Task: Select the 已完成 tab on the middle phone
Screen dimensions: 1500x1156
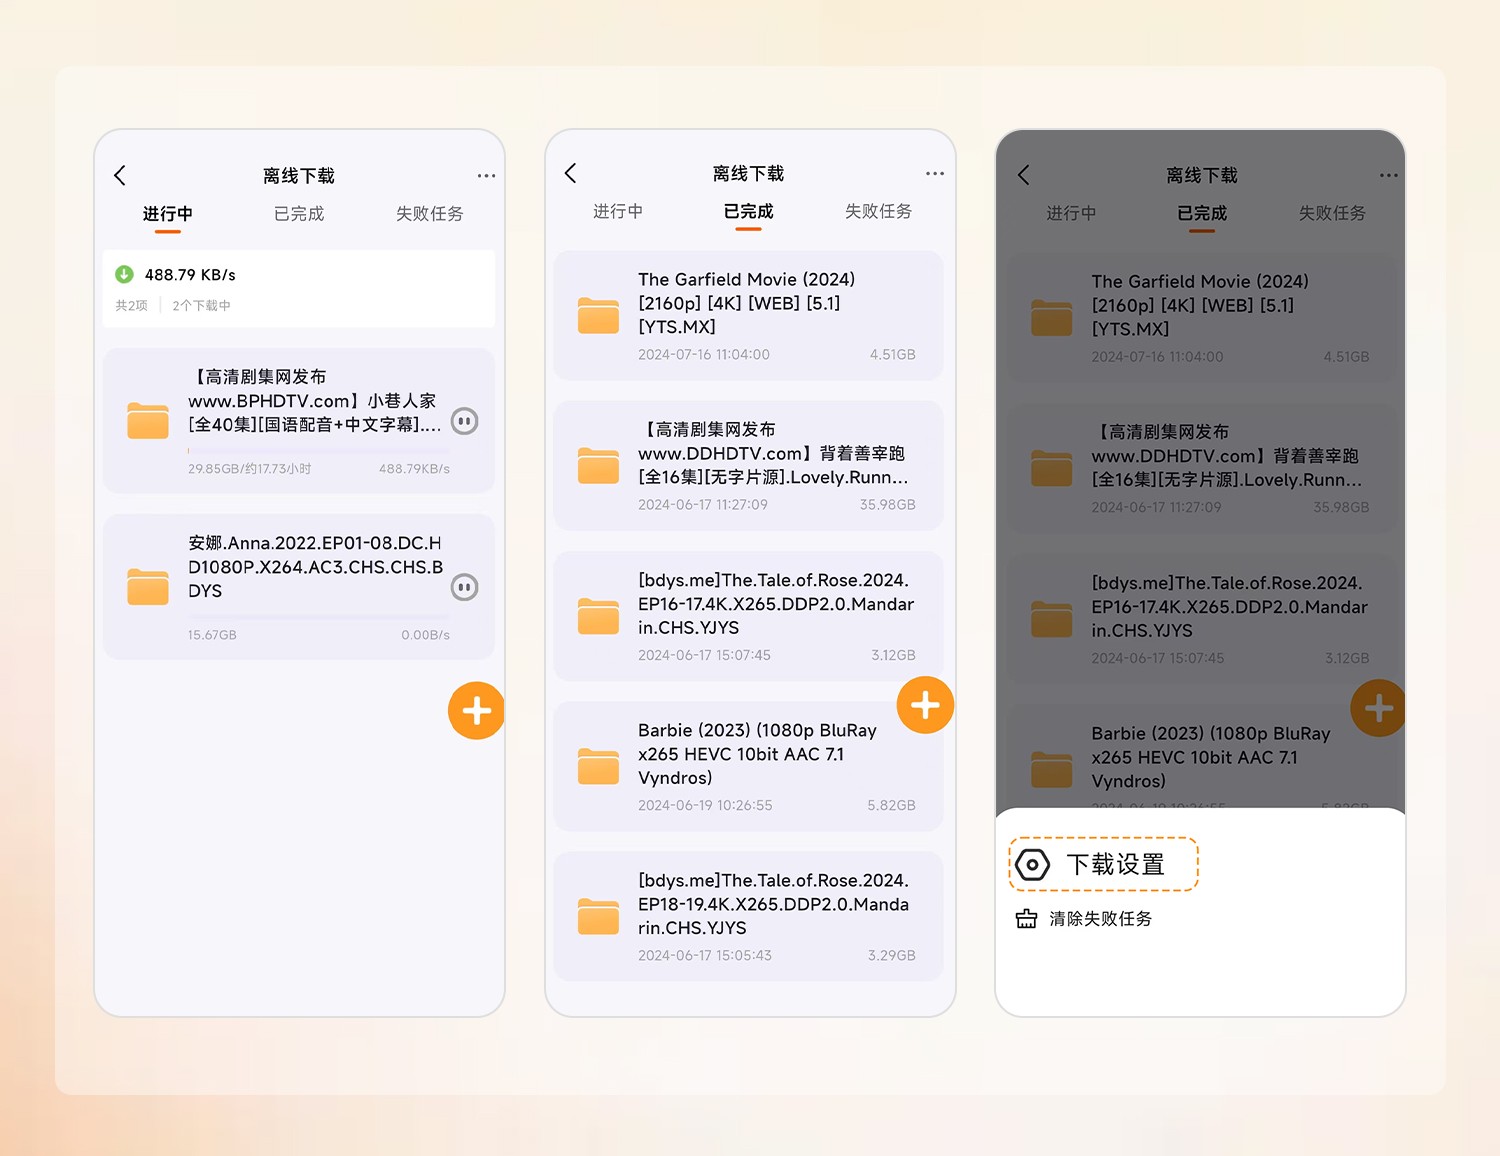Action: tap(748, 212)
